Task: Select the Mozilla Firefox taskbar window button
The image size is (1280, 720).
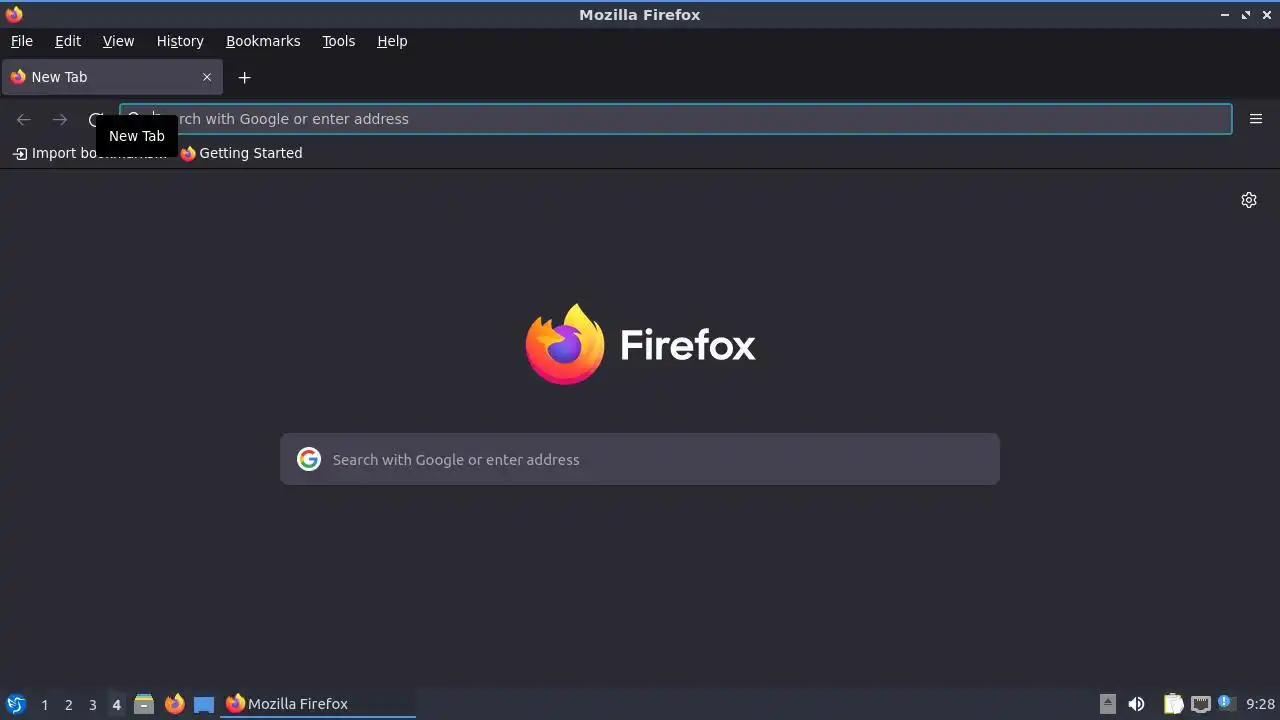Action: click(x=318, y=704)
